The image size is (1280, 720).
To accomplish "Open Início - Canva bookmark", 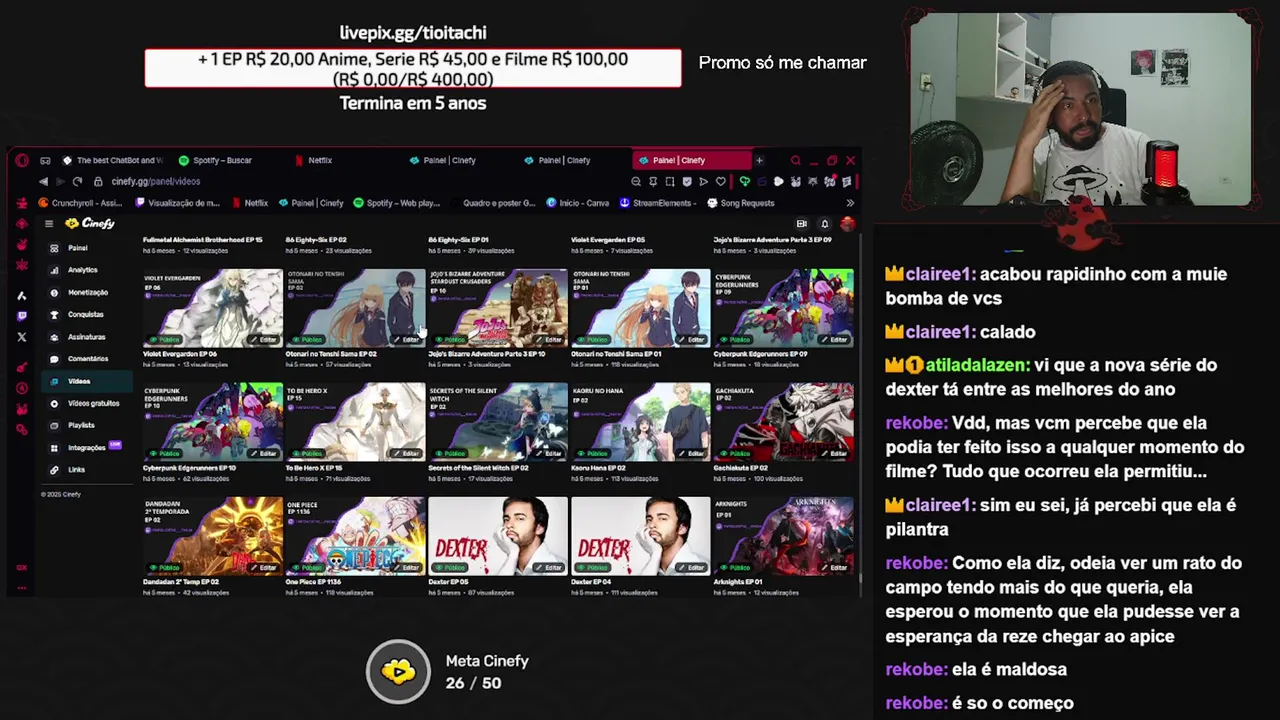I will (578, 203).
